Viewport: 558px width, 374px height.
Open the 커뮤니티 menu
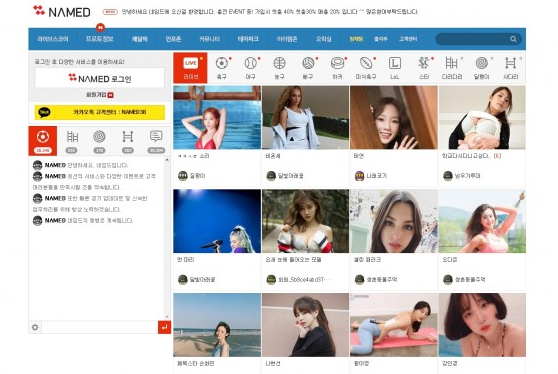[209, 39]
